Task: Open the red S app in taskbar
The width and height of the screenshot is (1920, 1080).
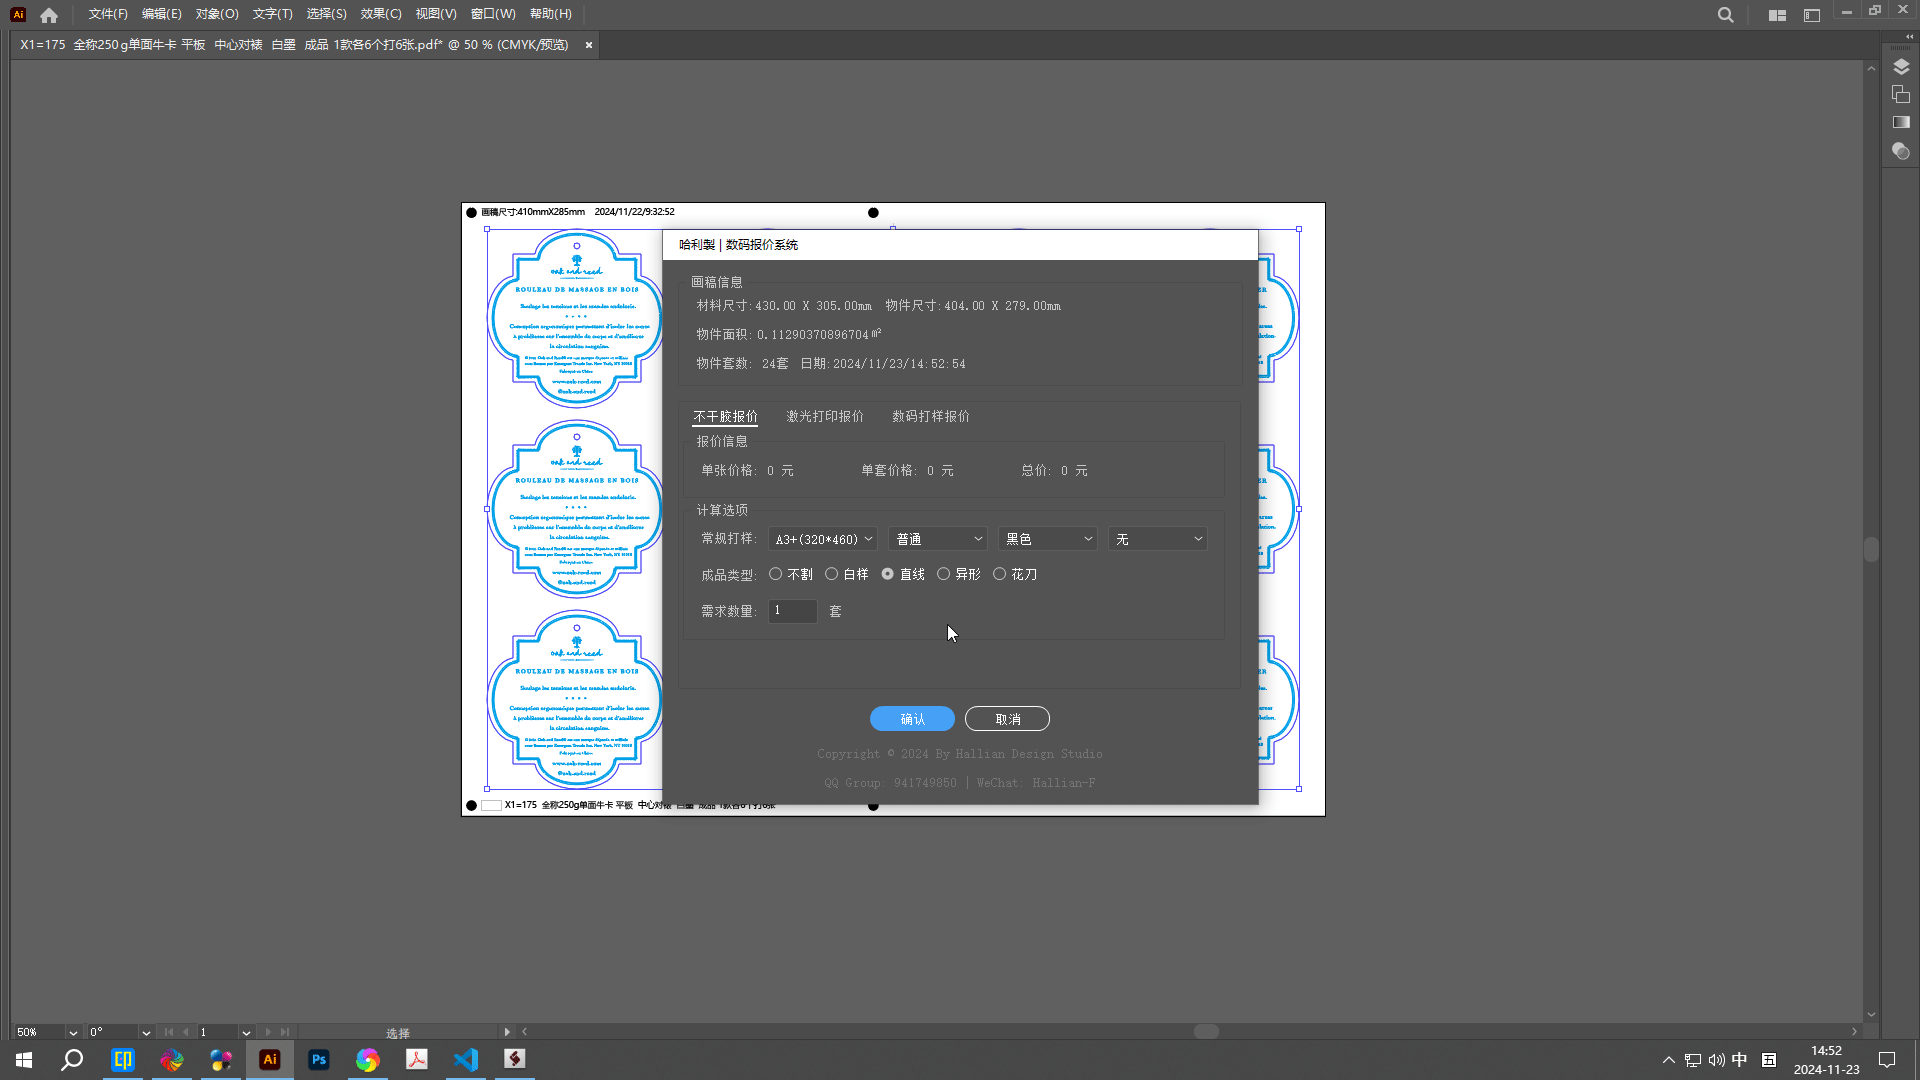Action: (515, 1060)
